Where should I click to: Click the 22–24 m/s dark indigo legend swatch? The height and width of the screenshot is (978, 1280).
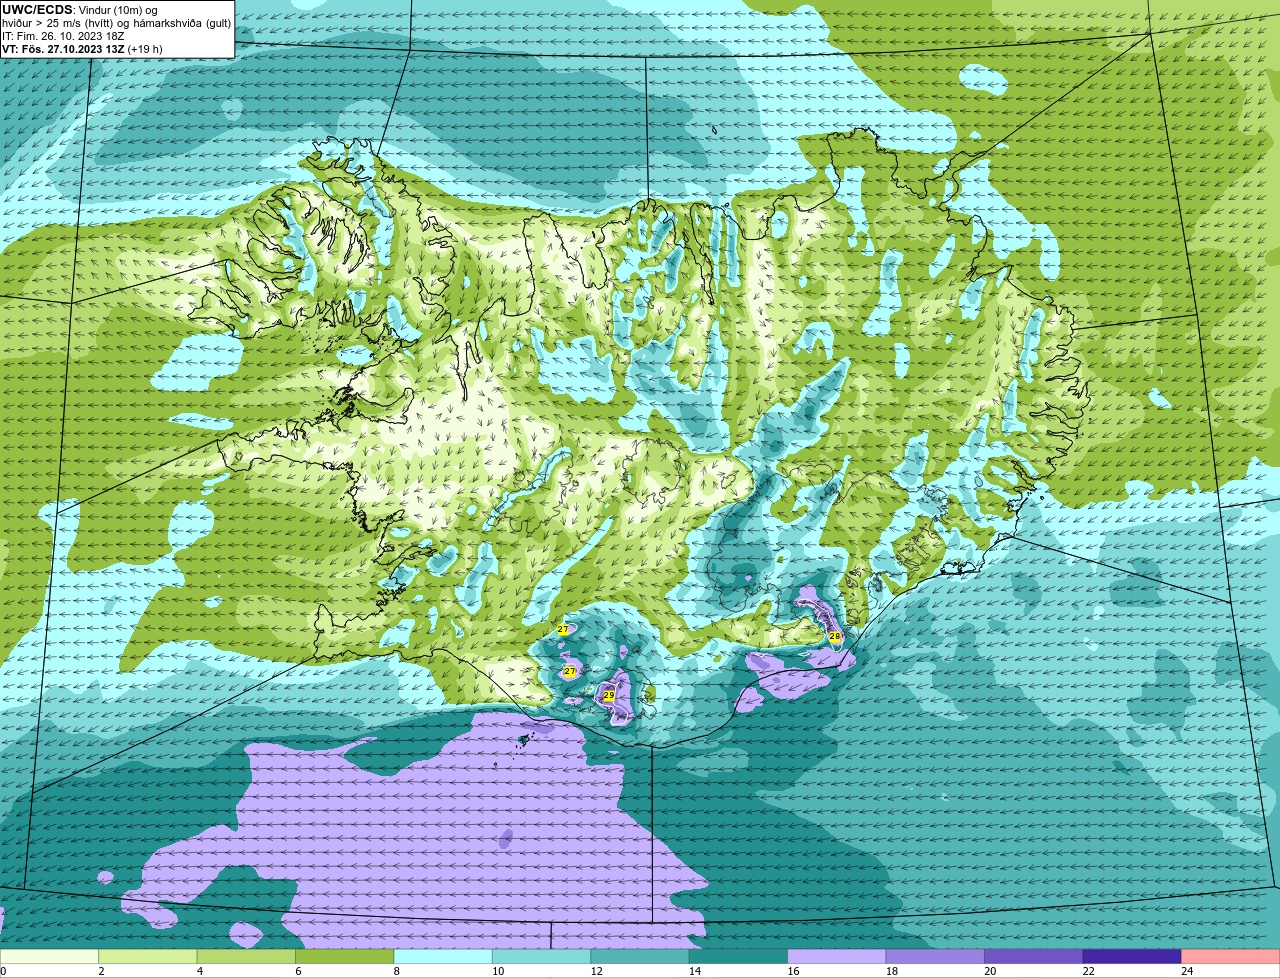[1132, 957]
